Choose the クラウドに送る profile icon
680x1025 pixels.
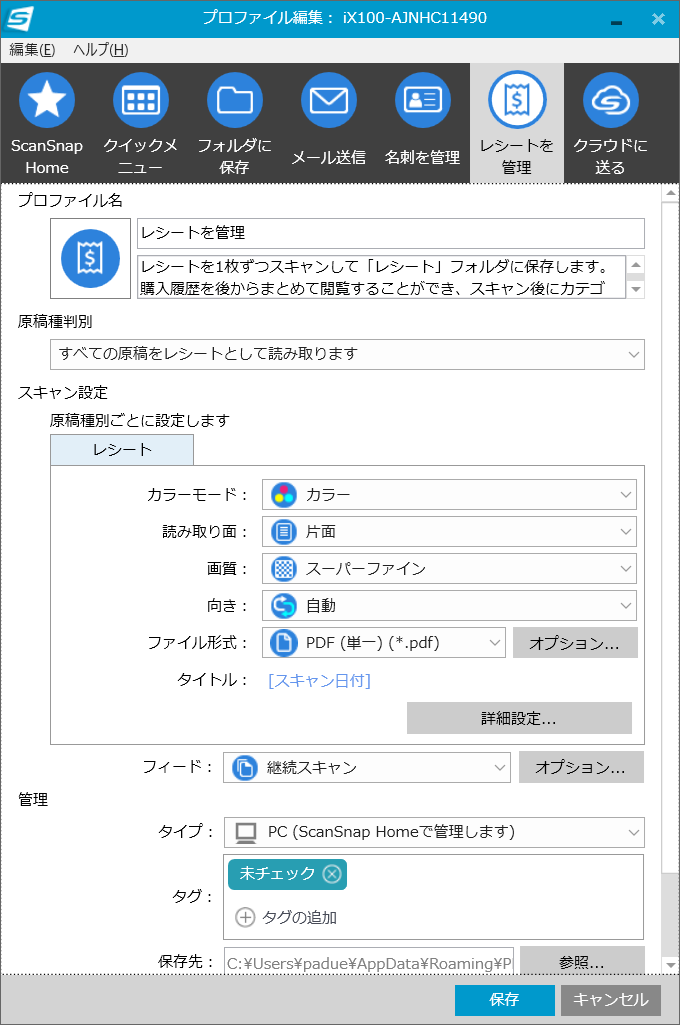(x=611, y=124)
